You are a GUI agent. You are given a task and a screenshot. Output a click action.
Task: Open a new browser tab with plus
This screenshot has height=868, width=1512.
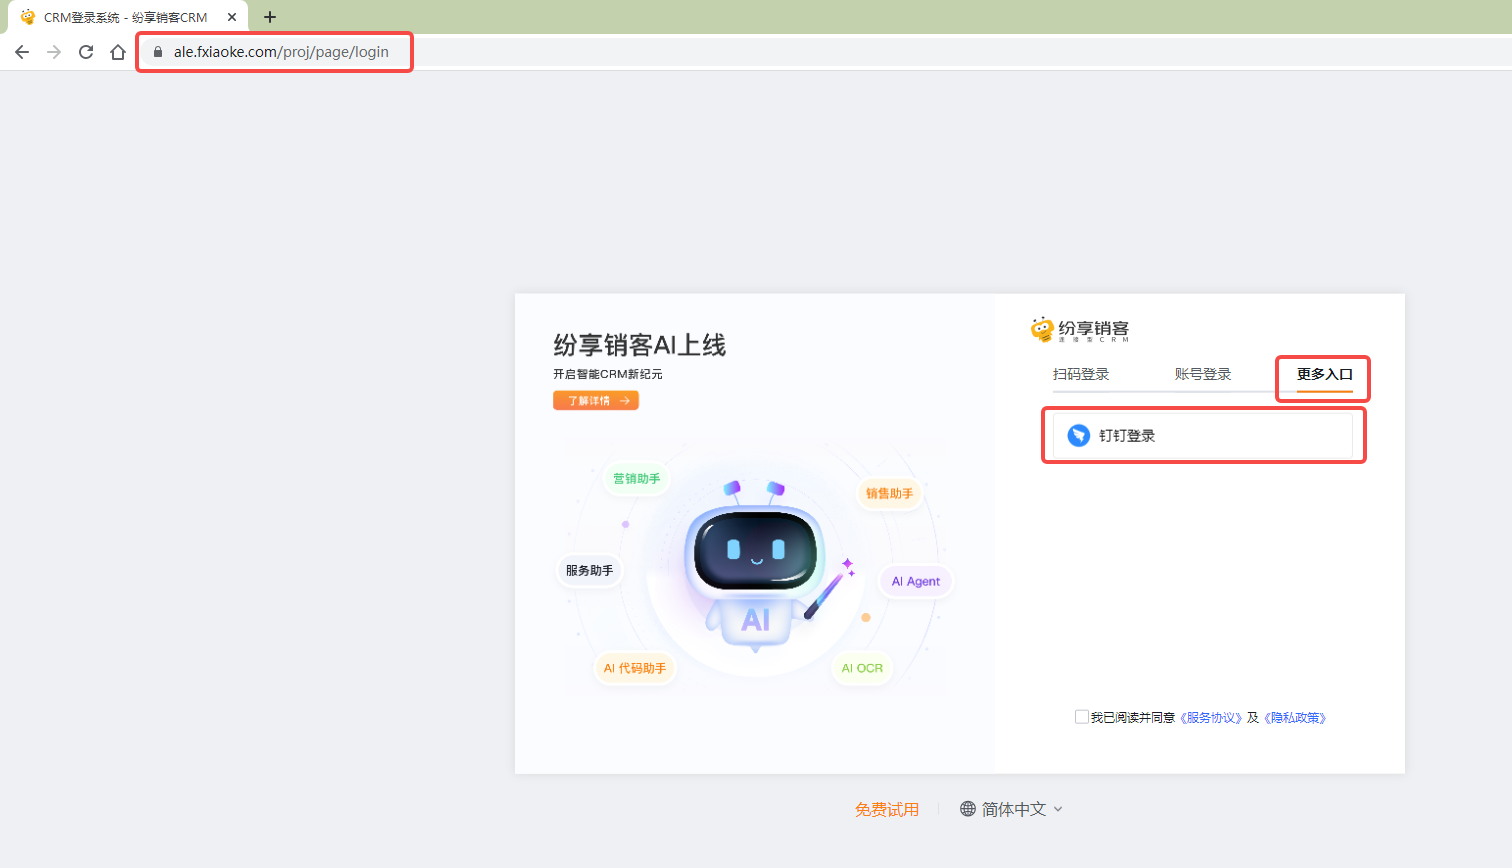click(270, 17)
